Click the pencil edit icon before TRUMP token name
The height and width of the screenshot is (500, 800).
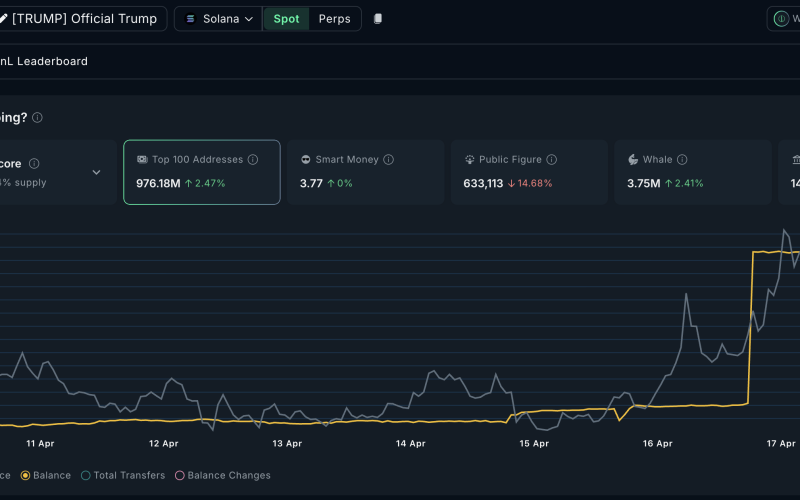tap(3, 19)
